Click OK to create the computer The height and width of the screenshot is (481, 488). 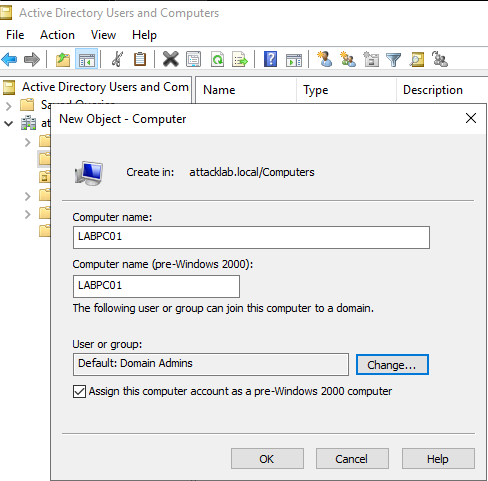point(267,459)
